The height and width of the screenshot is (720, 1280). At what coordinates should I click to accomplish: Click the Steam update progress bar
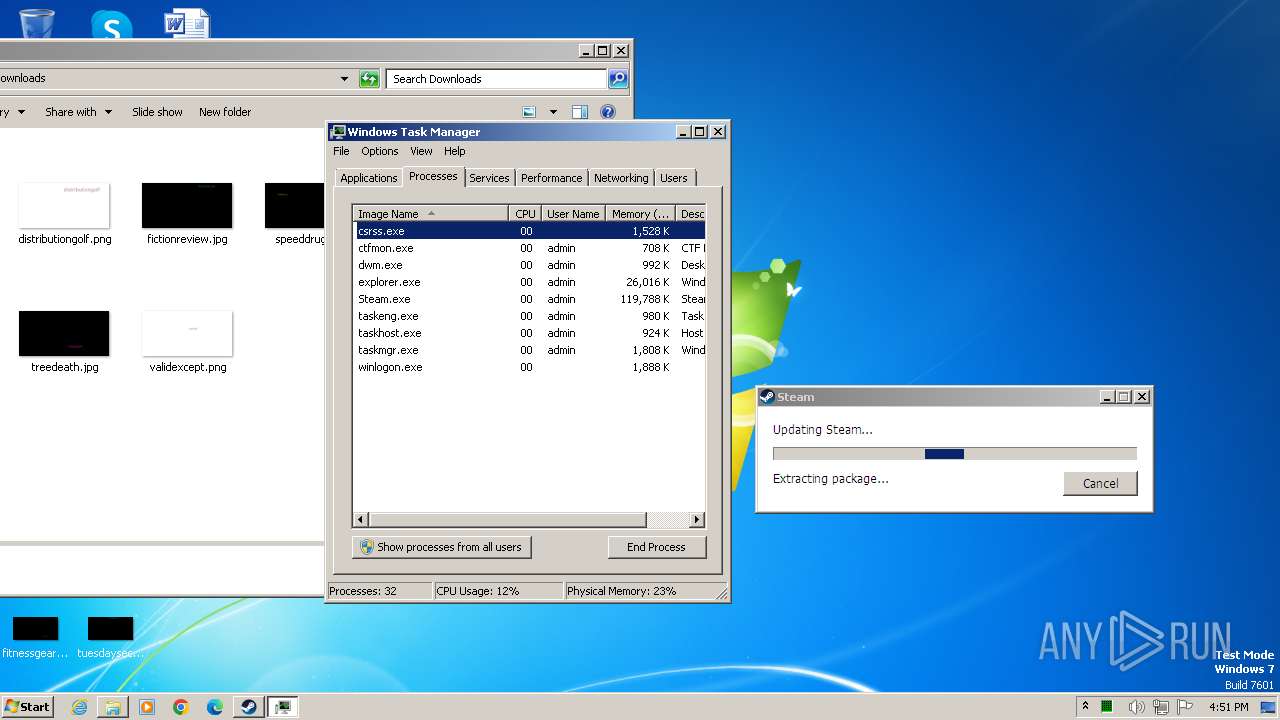pos(955,454)
